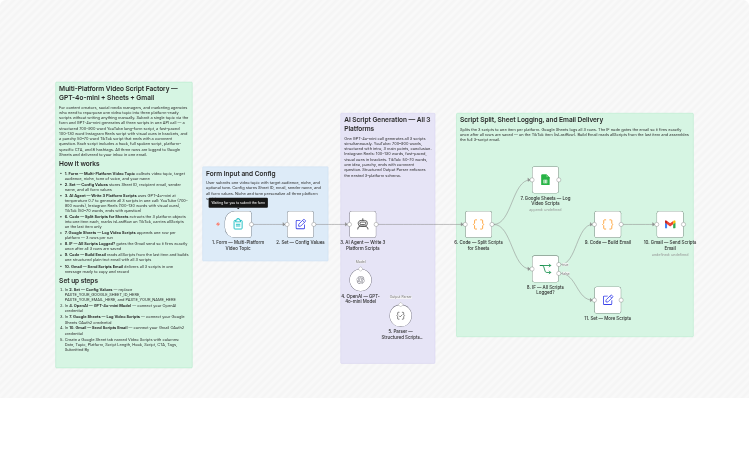Open the OpenAI GPT-4o-mini Model node
Viewport: 749px width, 450px height.
[x=360, y=280]
